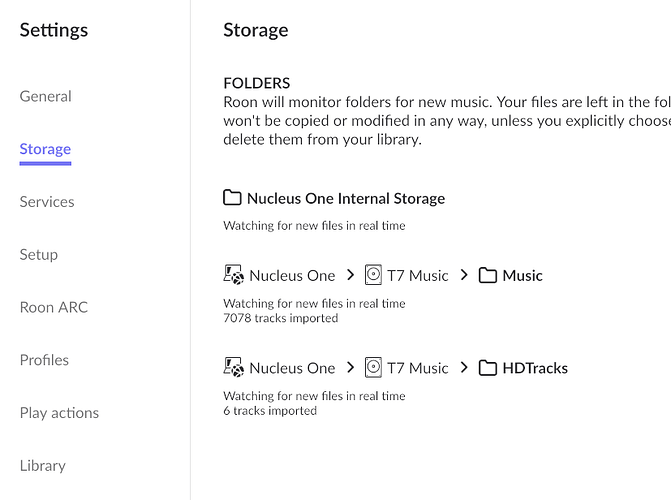Click chevron before the Music folder

464,275
